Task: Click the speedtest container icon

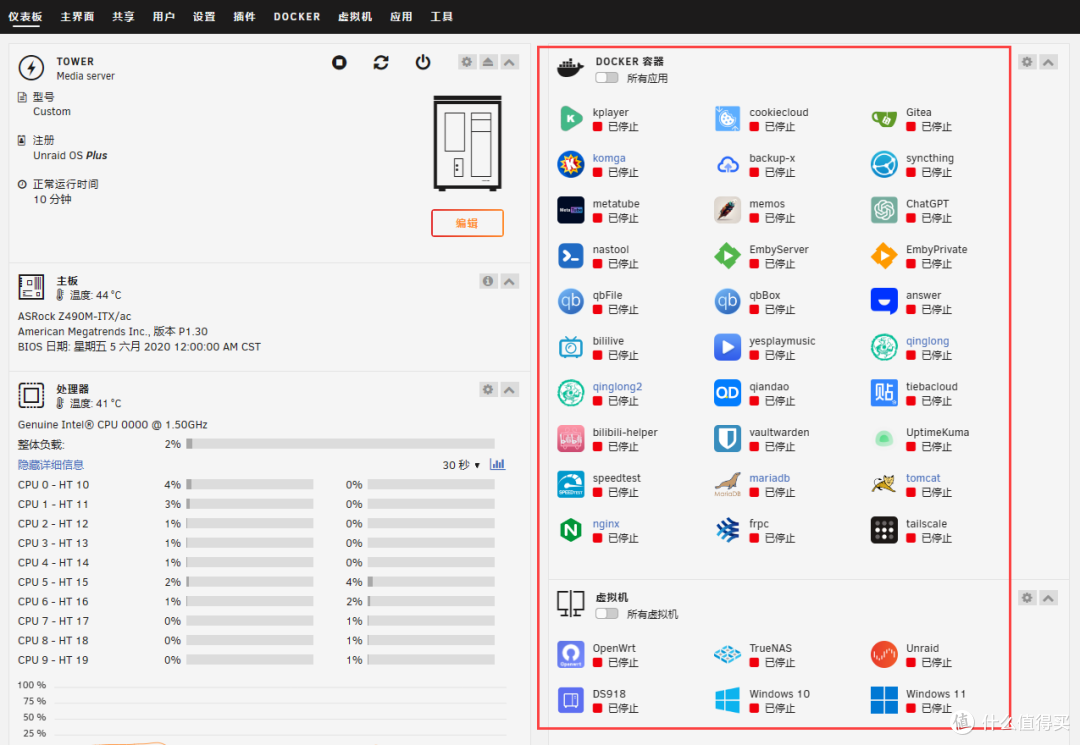Action: click(570, 484)
